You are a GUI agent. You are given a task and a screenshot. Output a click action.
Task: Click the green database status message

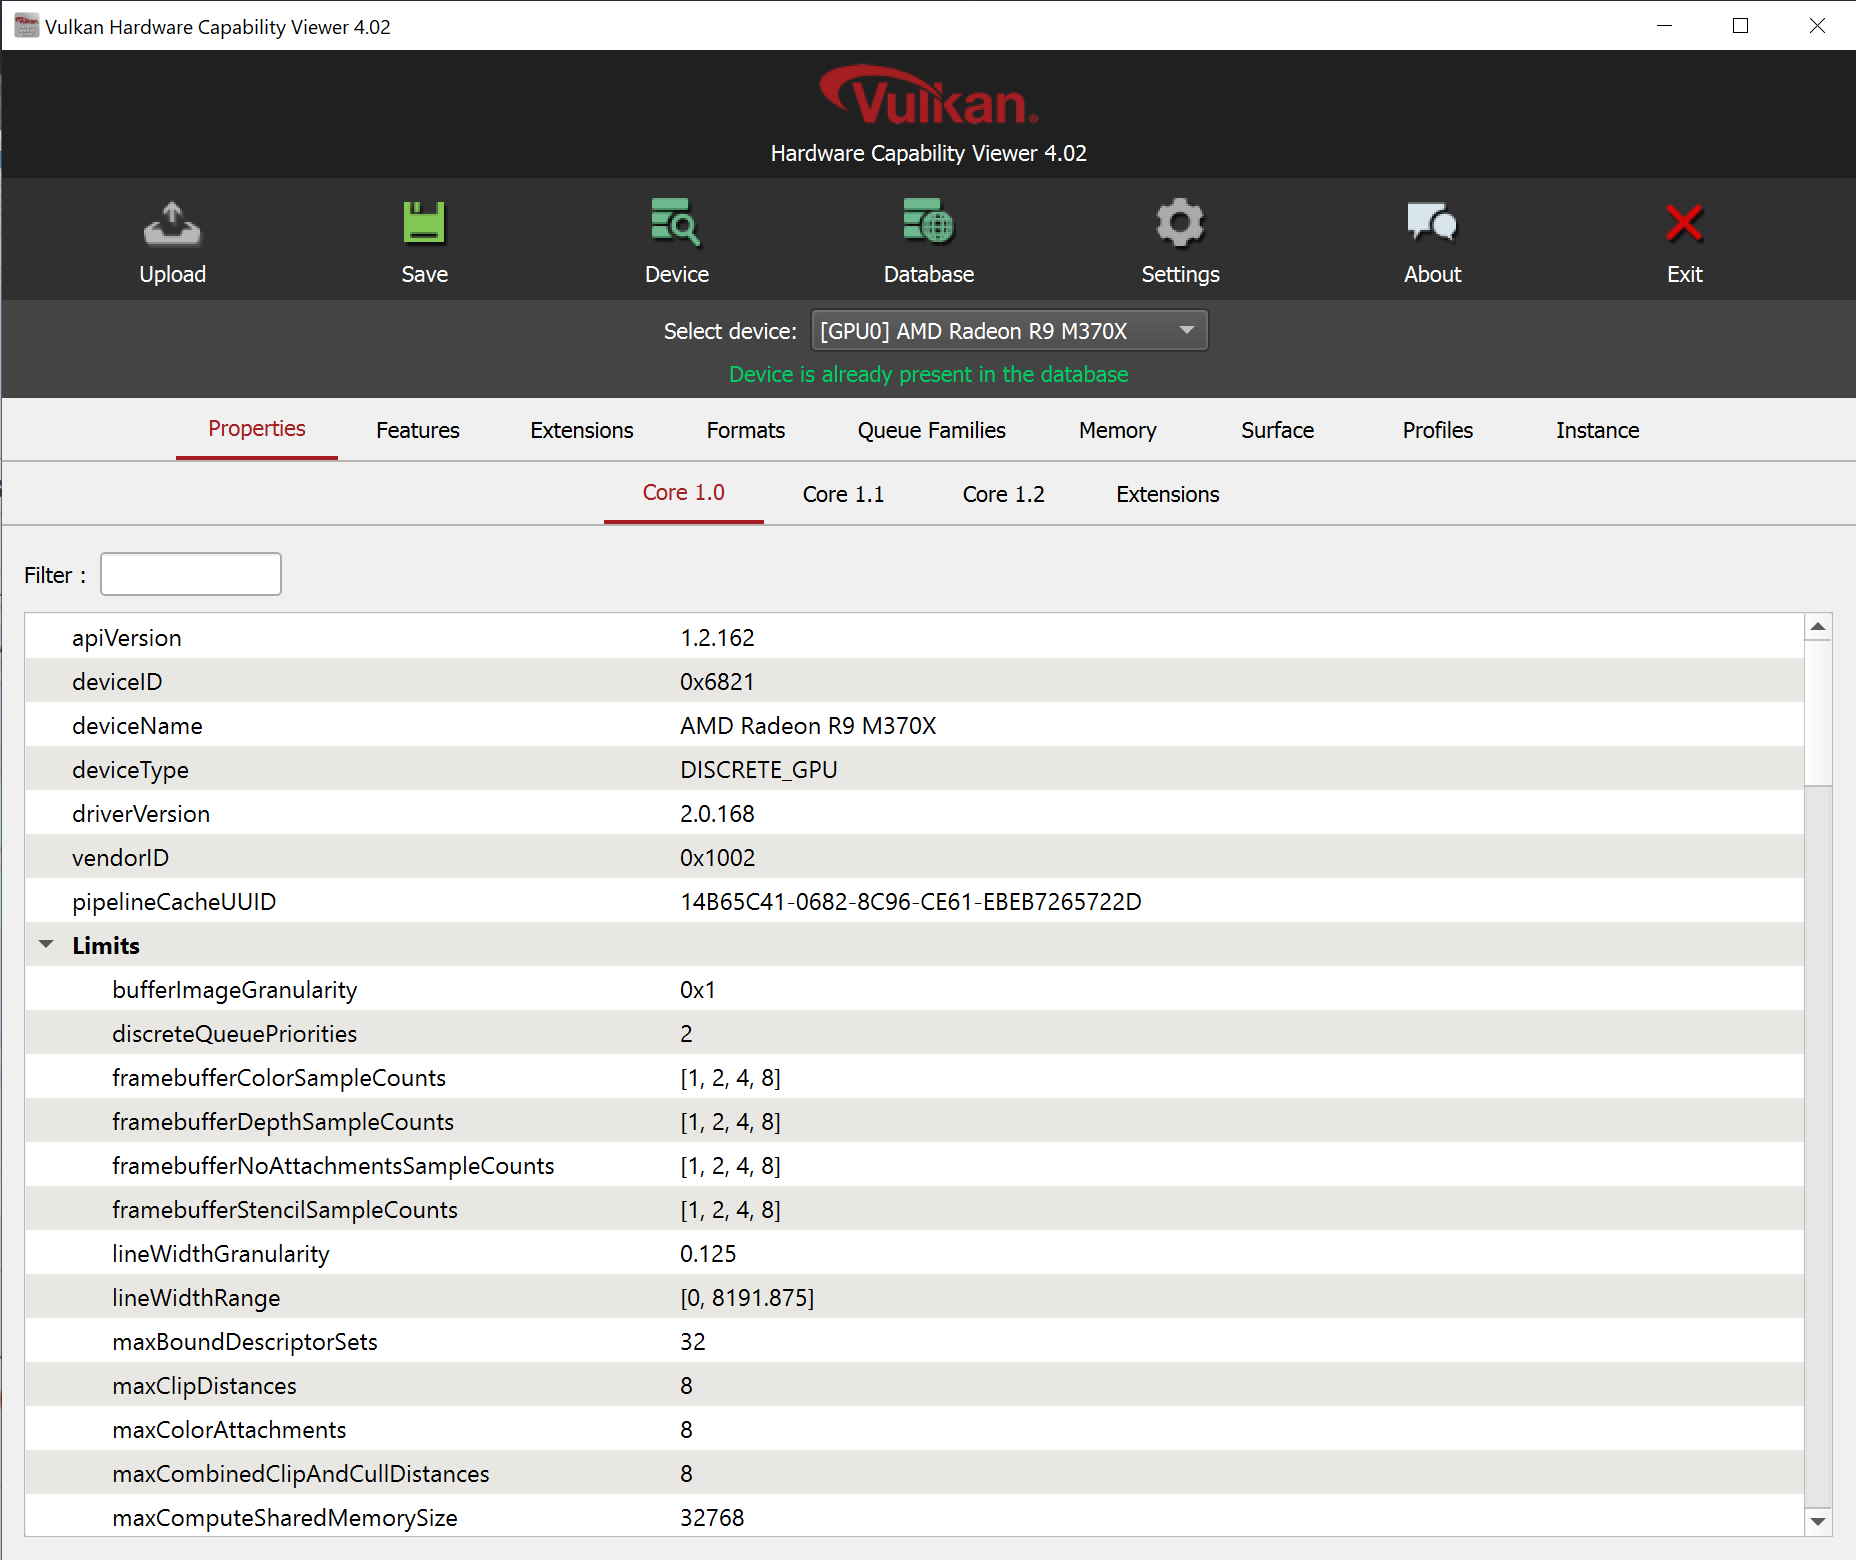click(x=928, y=374)
